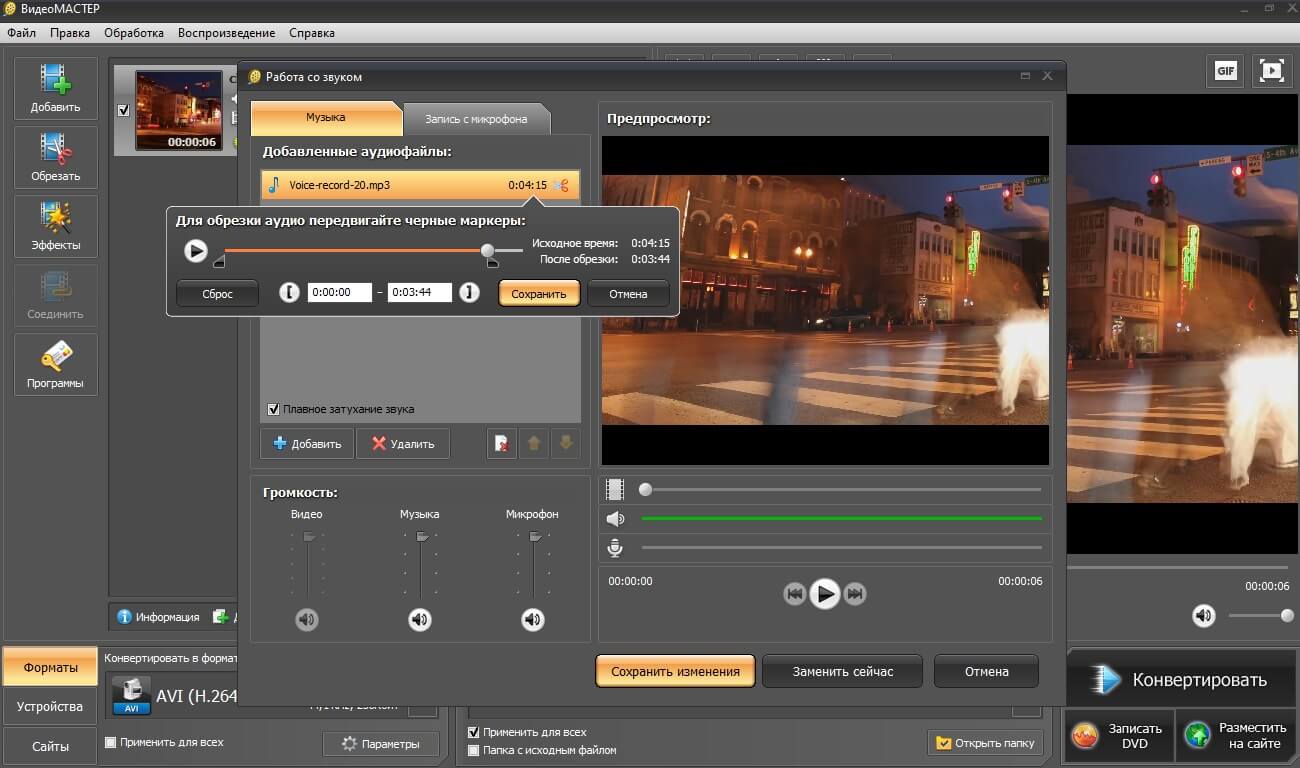Open the Правка menu
Viewport: 1300px width, 768px height.
70,33
